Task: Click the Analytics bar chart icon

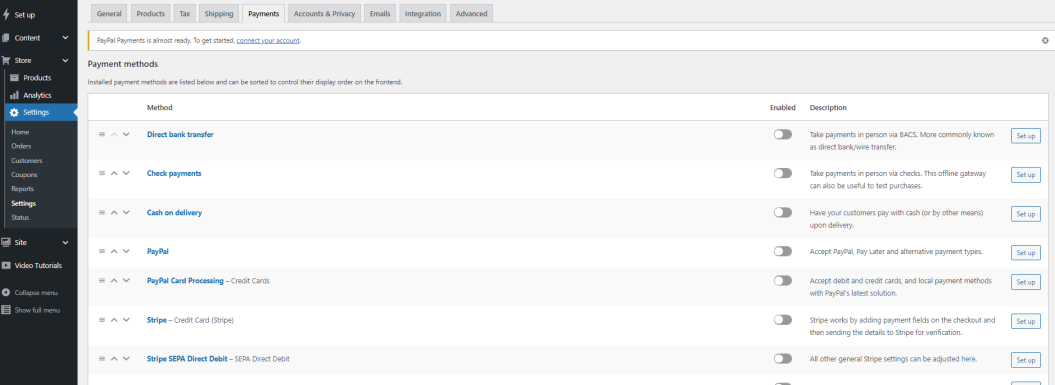Action: [15, 95]
